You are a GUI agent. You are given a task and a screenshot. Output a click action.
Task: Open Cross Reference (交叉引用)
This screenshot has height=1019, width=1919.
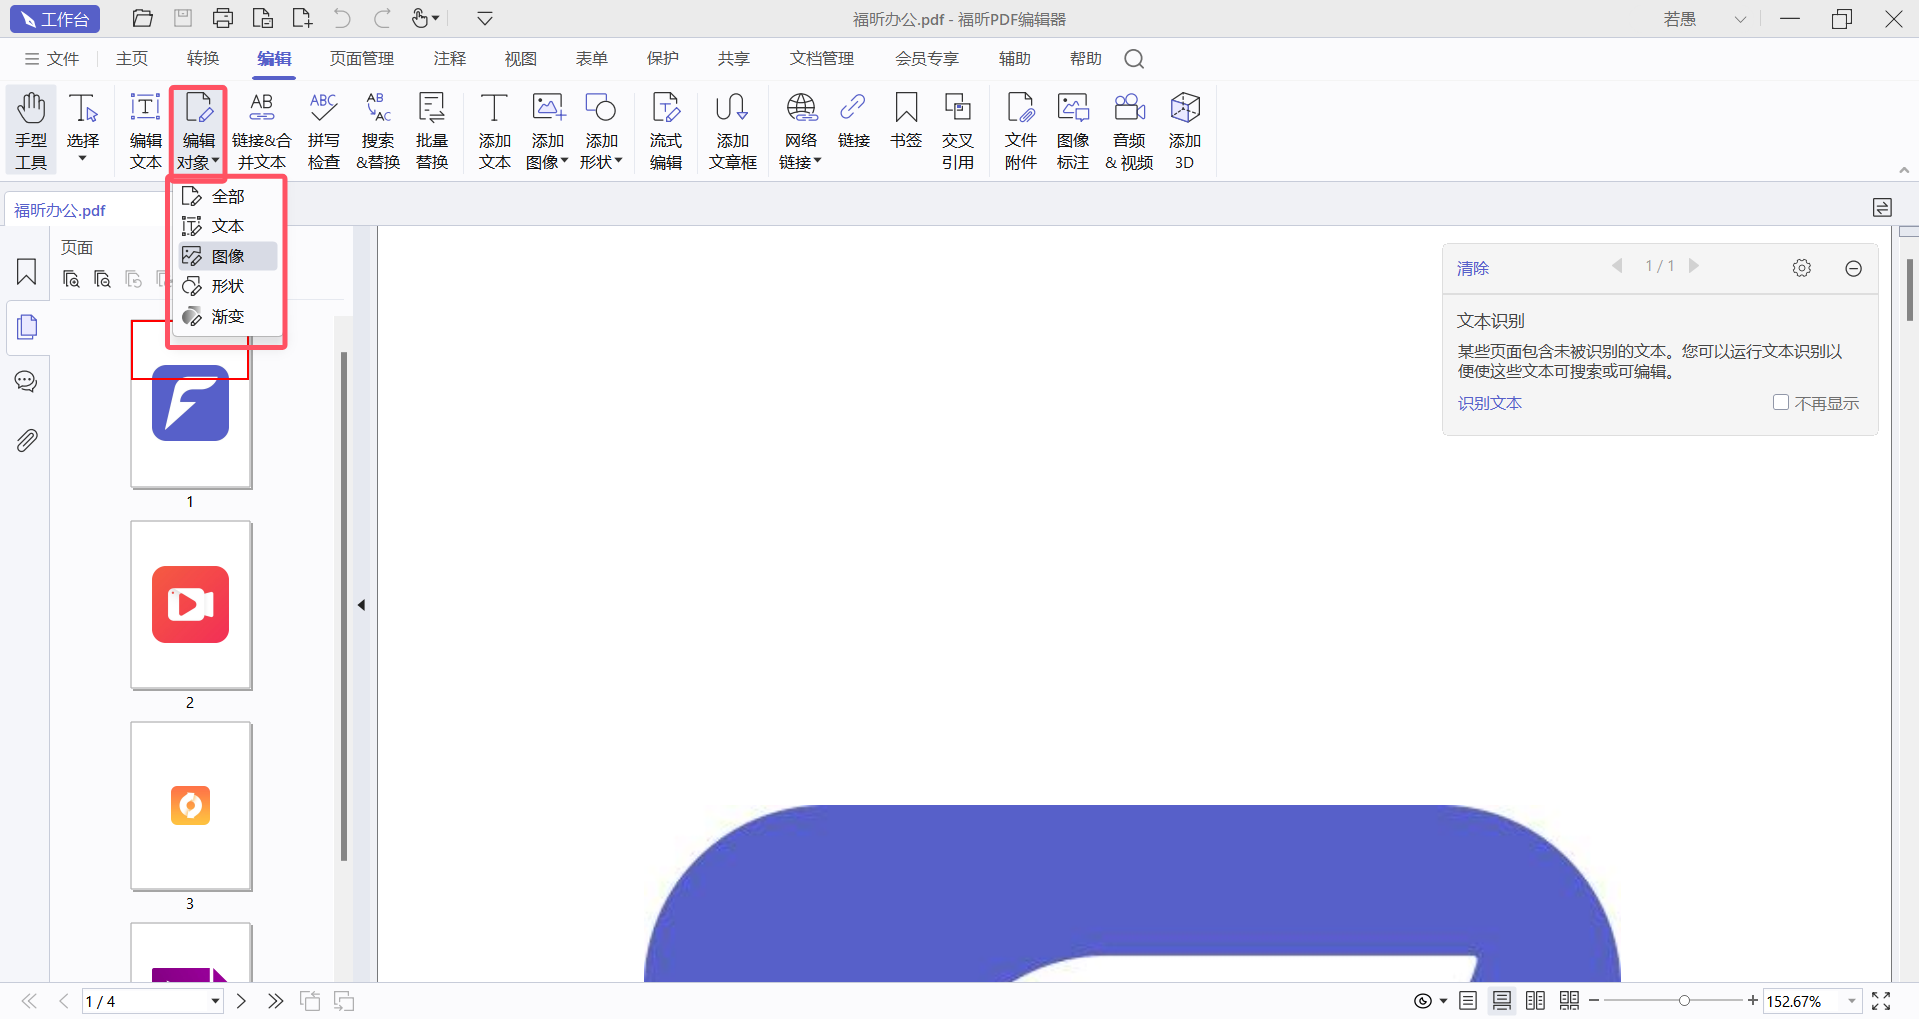point(958,131)
